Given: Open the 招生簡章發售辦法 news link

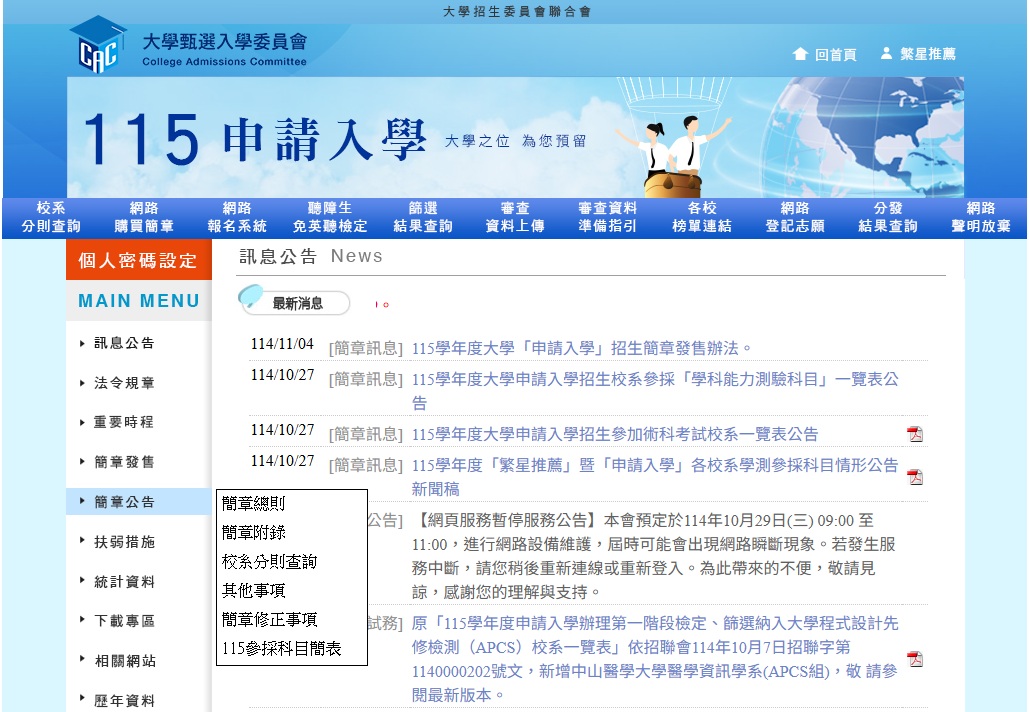Looking at the screenshot, I should pyautogui.click(x=581, y=349).
